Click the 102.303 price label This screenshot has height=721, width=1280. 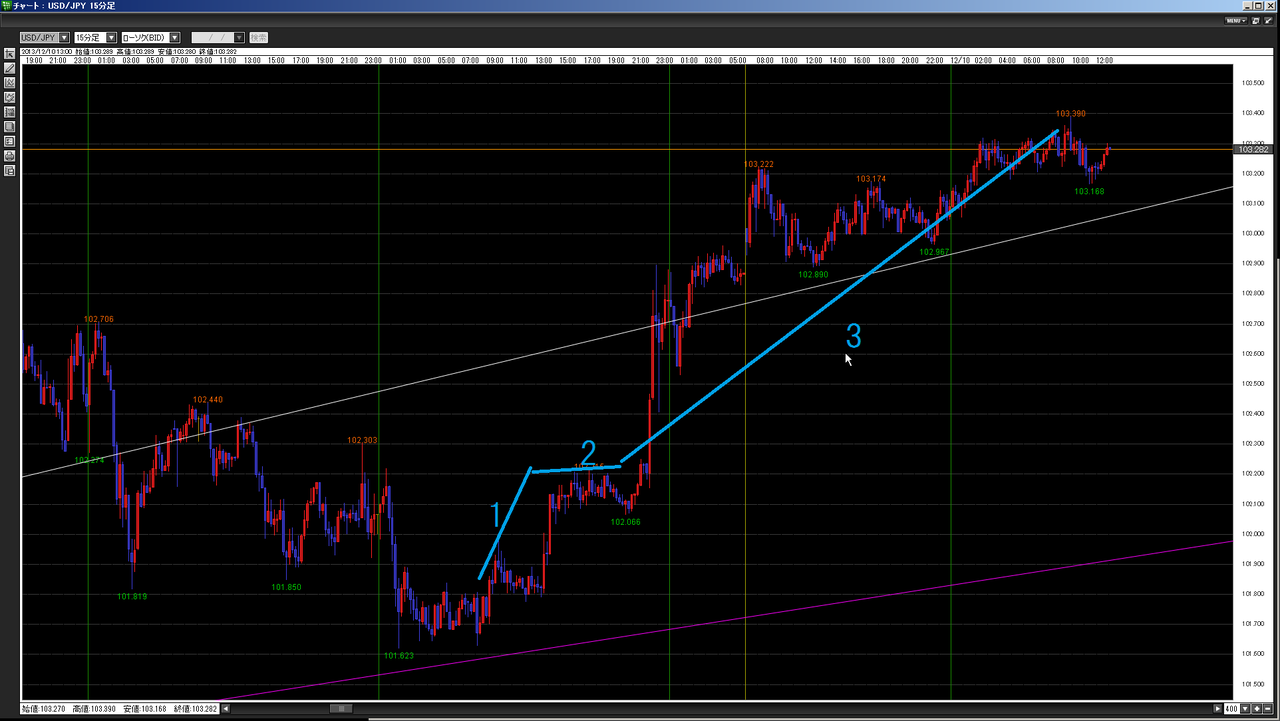pyautogui.click(x=362, y=440)
